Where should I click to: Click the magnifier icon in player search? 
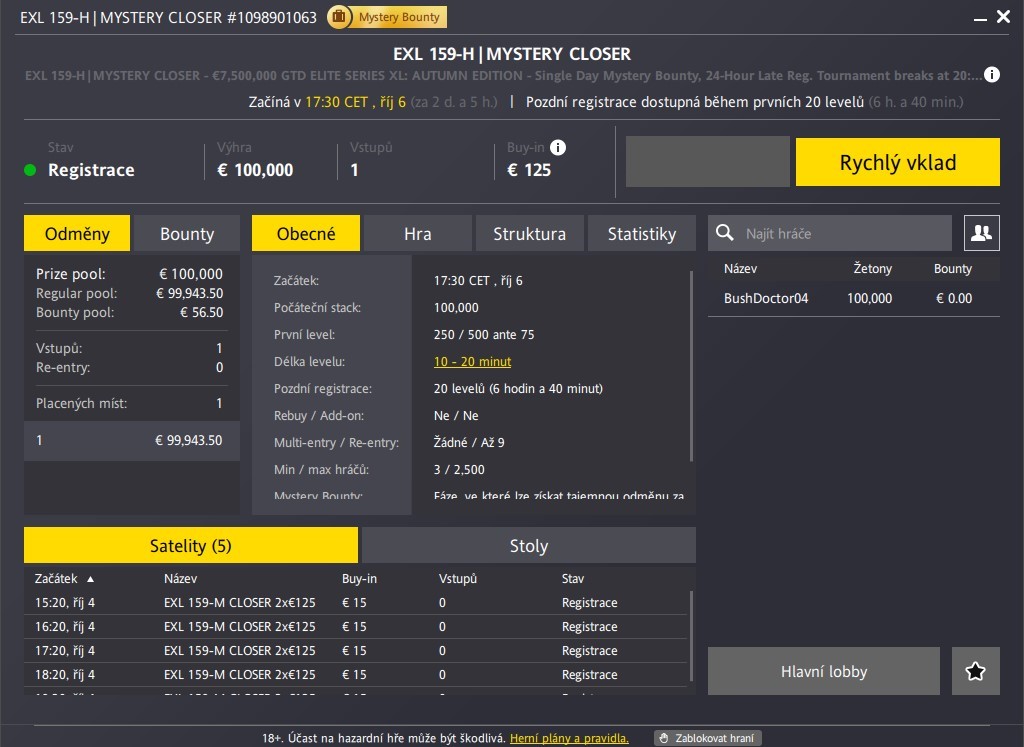click(725, 232)
